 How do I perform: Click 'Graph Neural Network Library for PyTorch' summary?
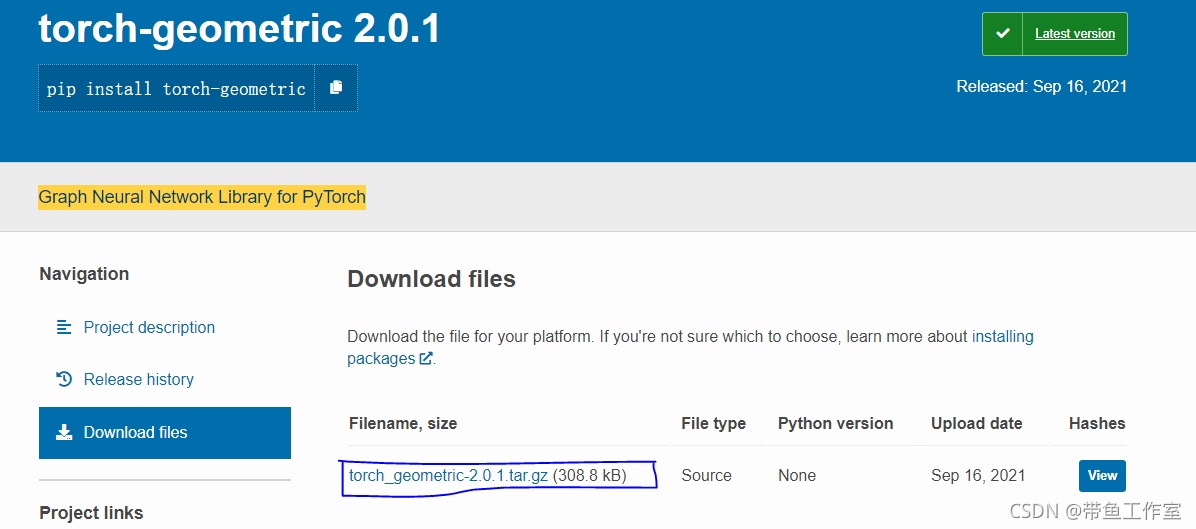[x=202, y=197]
